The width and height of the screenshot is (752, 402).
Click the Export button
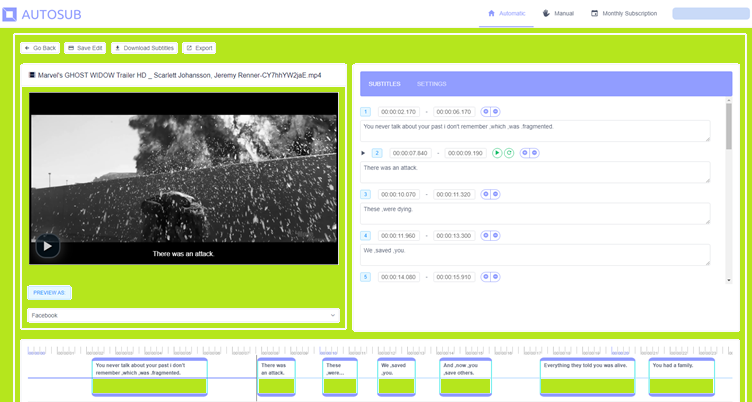point(199,48)
